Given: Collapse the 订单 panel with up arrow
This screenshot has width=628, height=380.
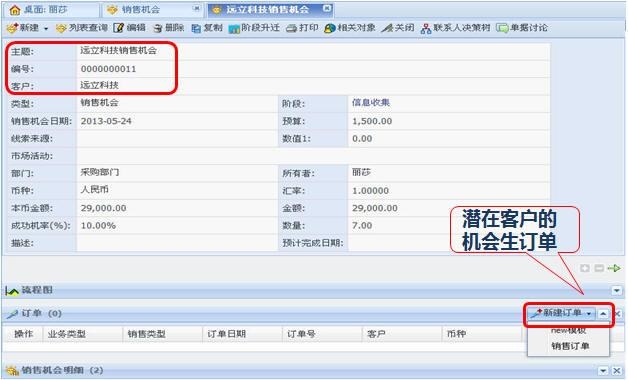Looking at the screenshot, I should click(603, 314).
